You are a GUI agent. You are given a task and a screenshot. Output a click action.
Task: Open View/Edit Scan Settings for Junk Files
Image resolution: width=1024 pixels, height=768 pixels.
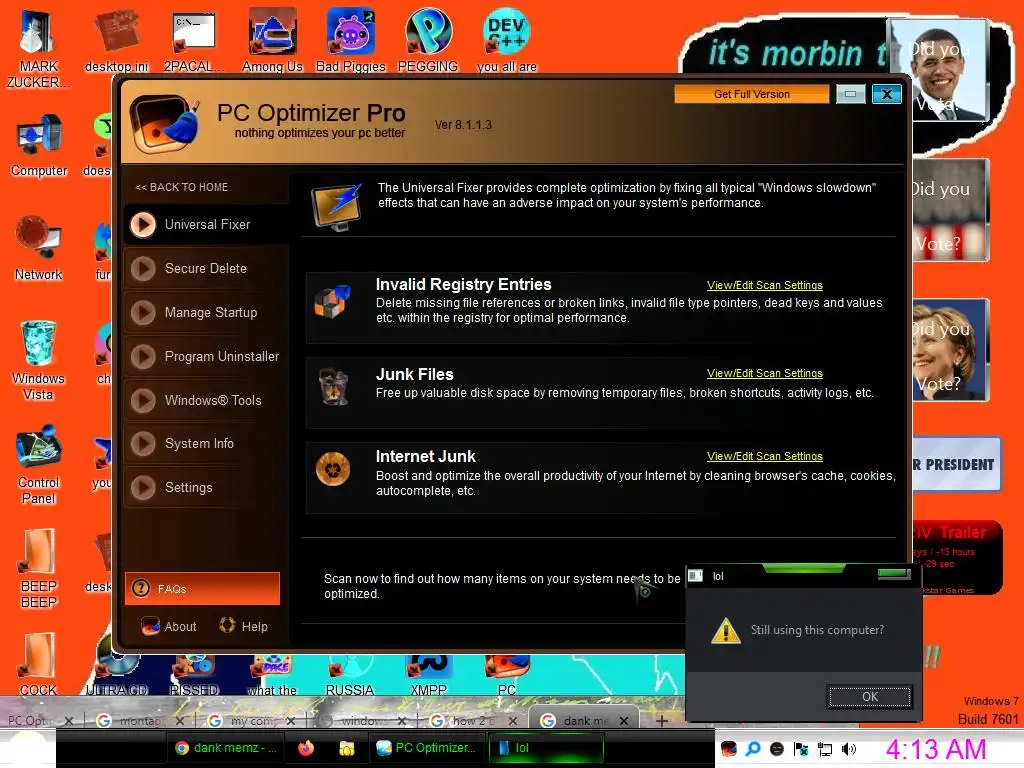765,374
